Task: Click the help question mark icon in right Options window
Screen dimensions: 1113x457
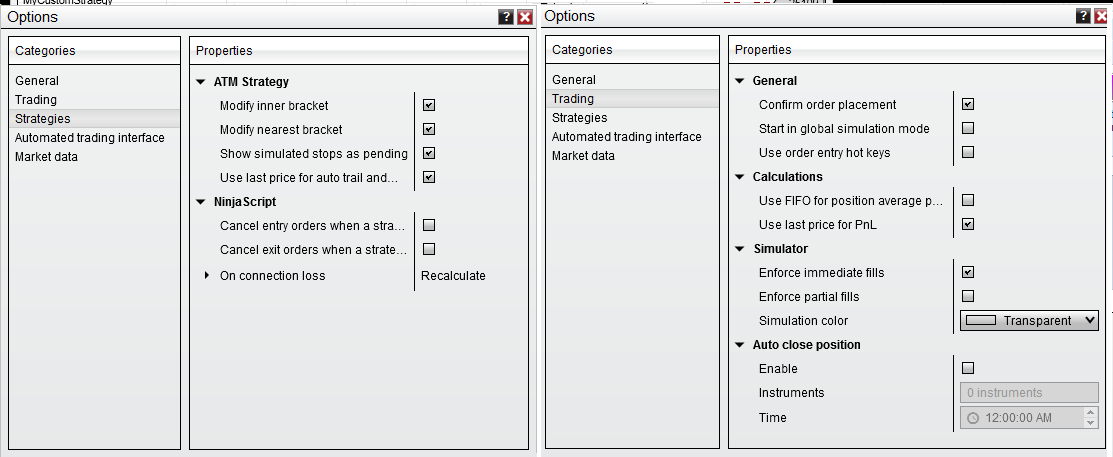Action: (1084, 16)
